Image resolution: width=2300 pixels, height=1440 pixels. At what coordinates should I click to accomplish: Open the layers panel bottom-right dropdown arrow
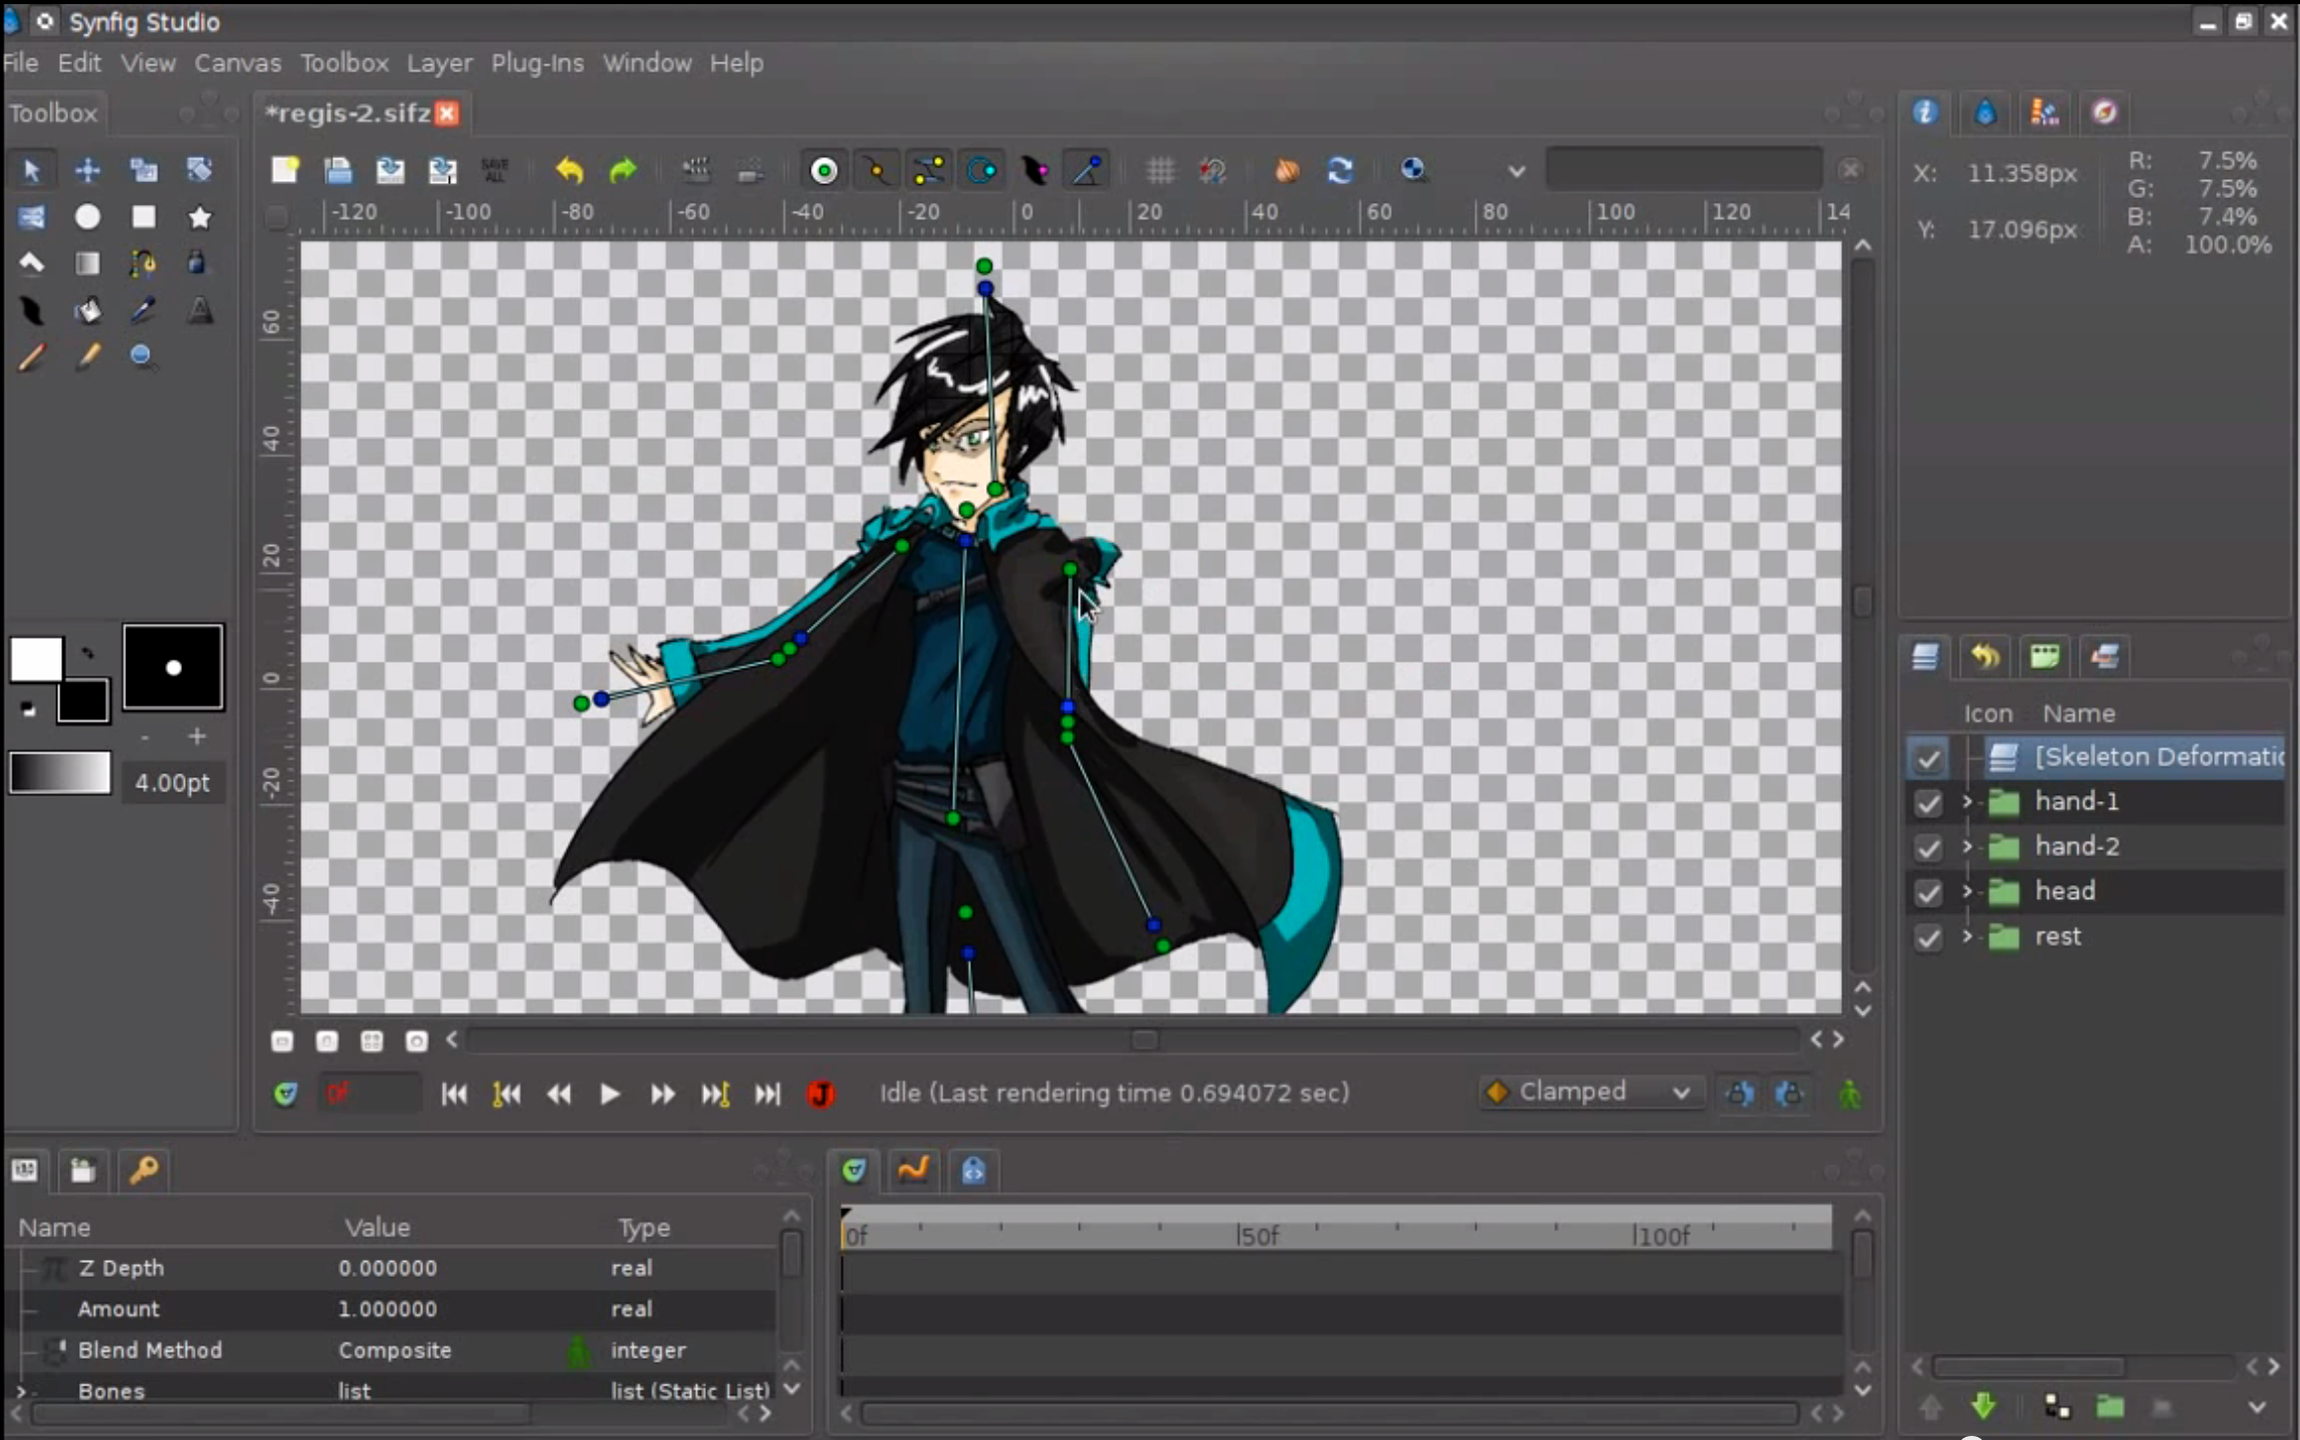coord(2257,1407)
